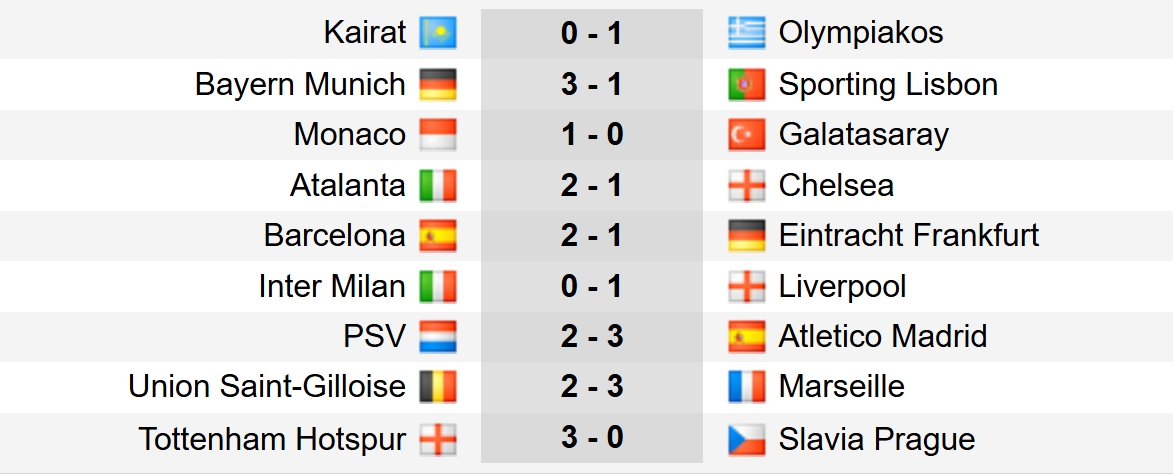Click the Italian flag beside Atalanta
This screenshot has height=474, width=1173.
[x=438, y=185]
